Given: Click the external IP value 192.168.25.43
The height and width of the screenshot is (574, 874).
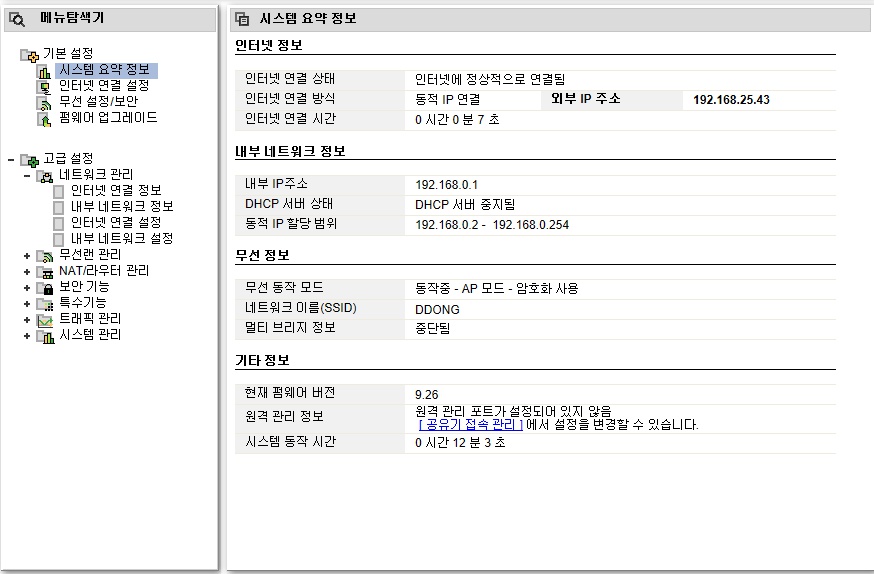Looking at the screenshot, I should coord(731,100).
